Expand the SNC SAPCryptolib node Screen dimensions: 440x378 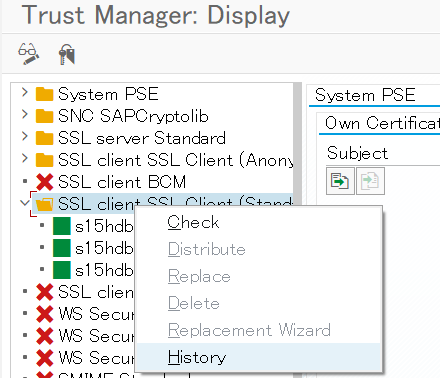[x=25, y=114]
